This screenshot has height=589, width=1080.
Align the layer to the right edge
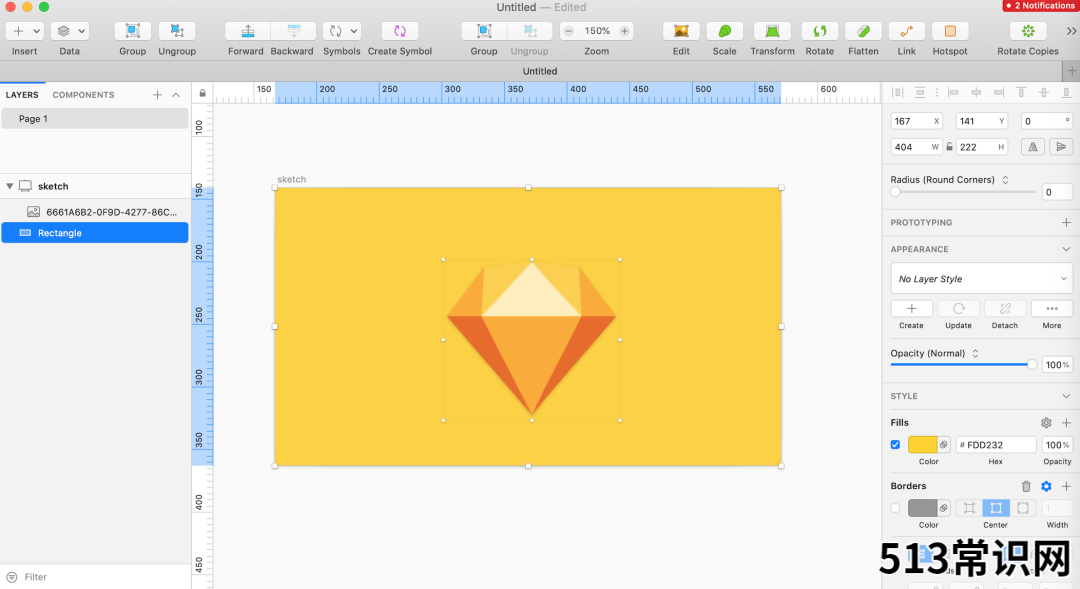[999, 92]
